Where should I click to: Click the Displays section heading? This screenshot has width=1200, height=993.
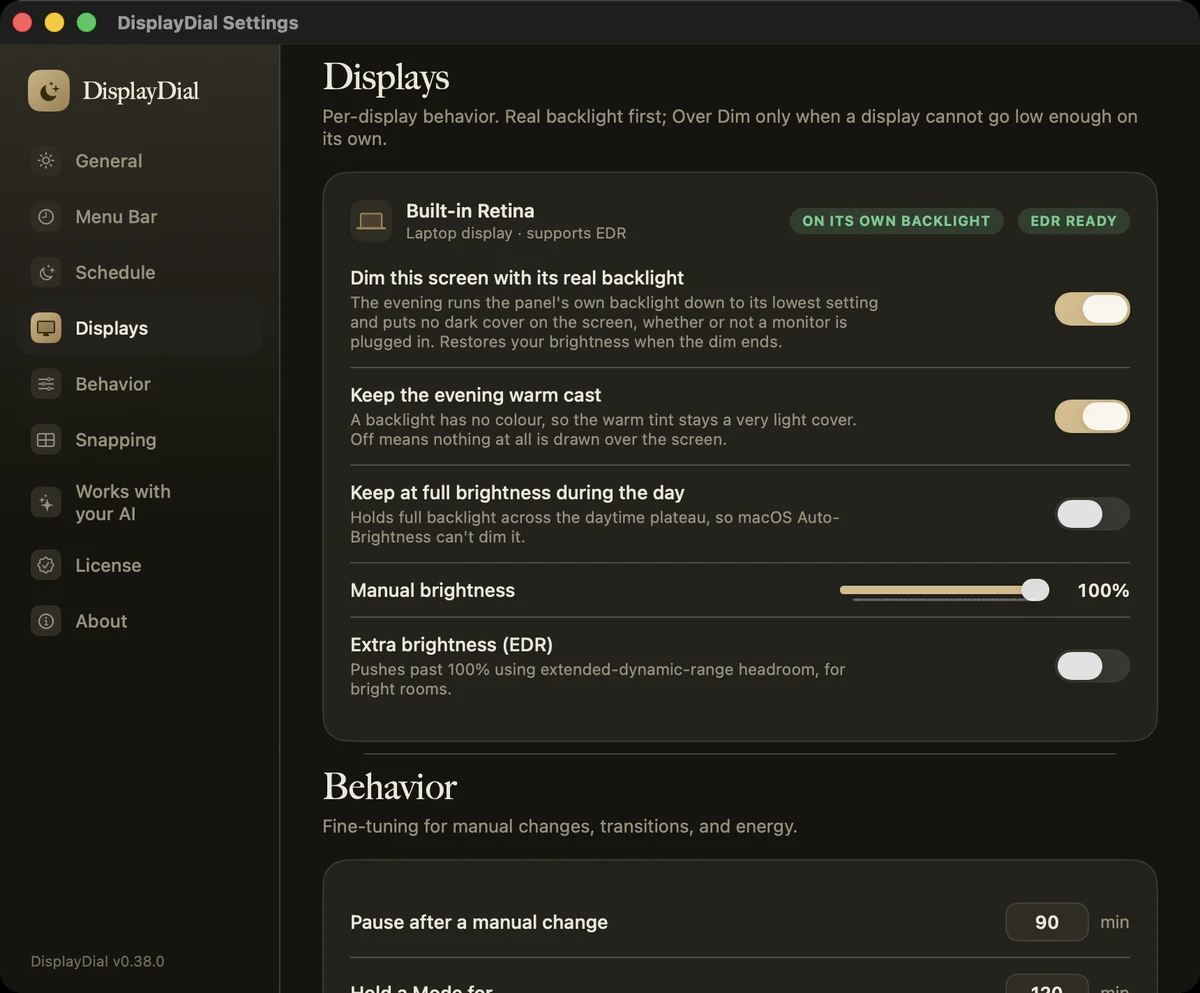386,78
